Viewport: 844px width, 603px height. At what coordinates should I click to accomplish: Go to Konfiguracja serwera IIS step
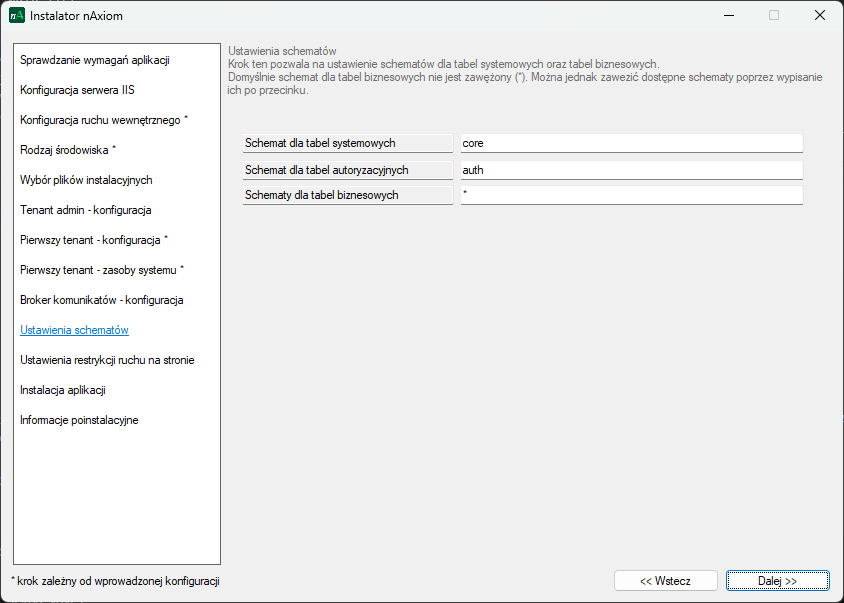tap(77, 90)
